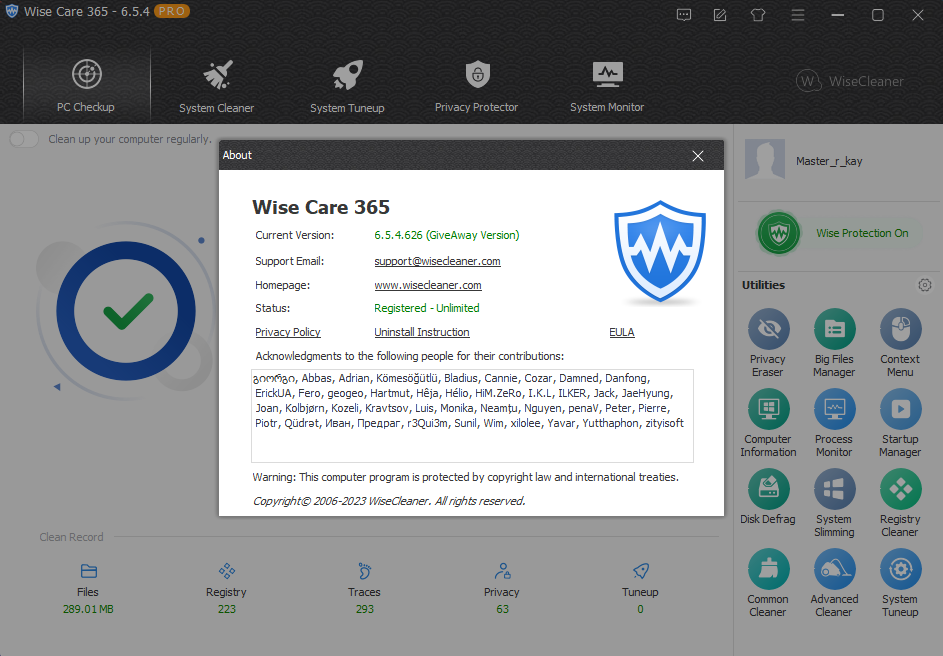Open the skin shirt icon in title bar
Viewport: 943px width, 656px height.
pyautogui.click(x=758, y=15)
